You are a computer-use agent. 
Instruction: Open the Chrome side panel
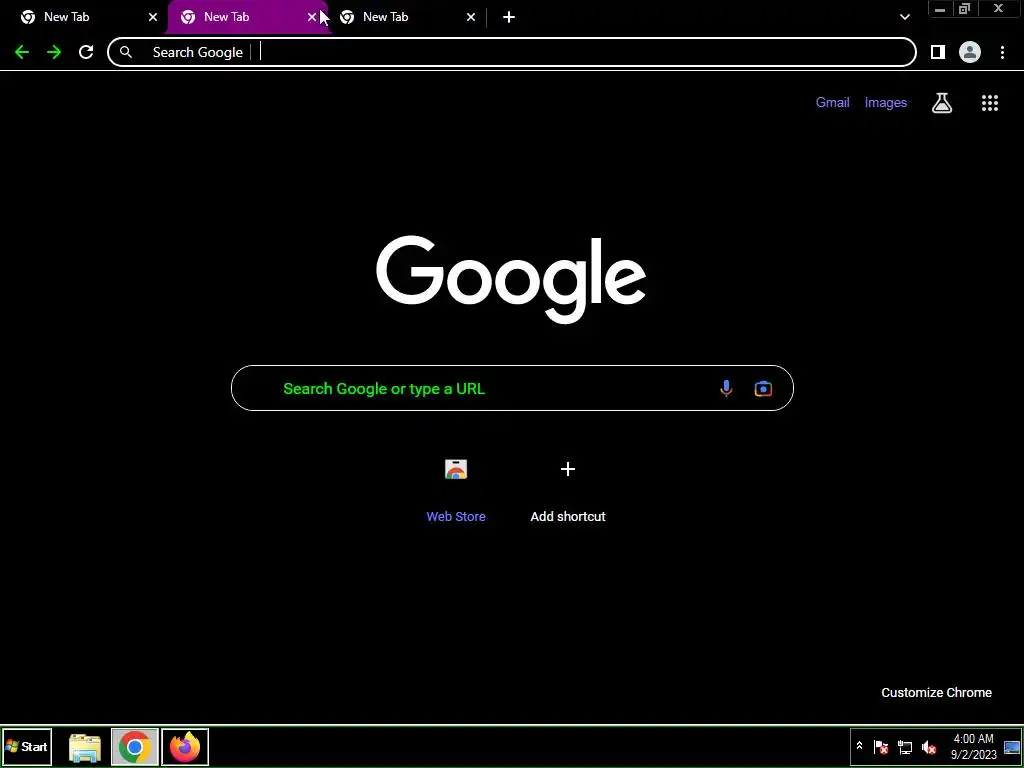click(x=938, y=52)
